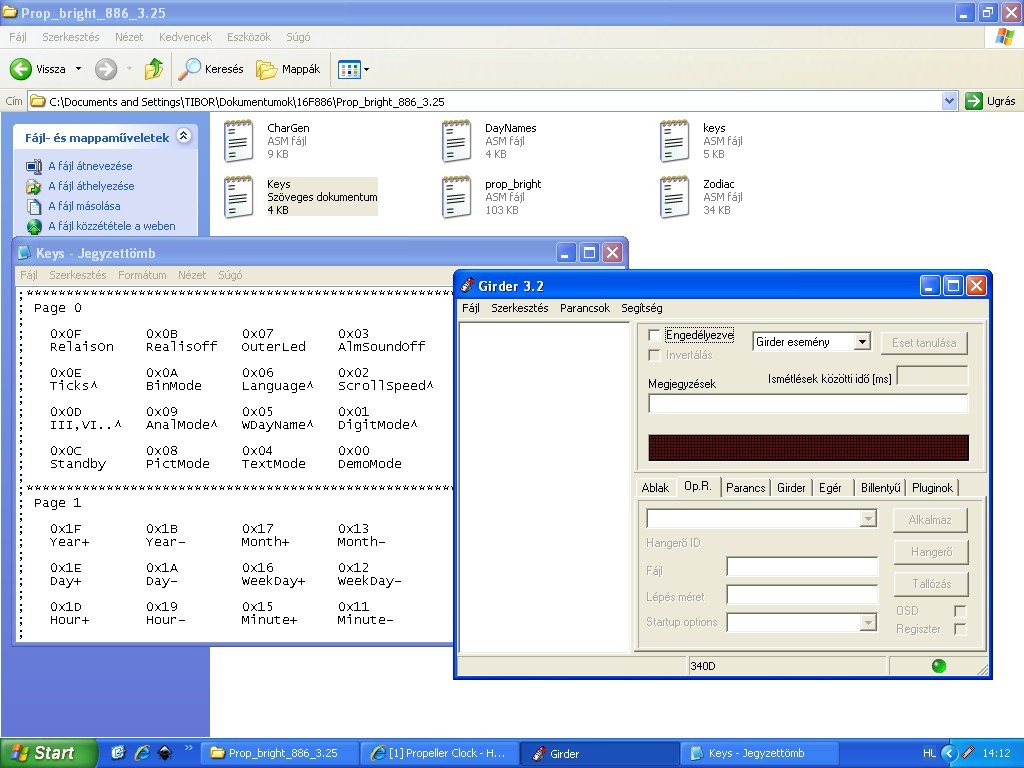
Task: Click the green Ugrás go arrow
Action: pyautogui.click(x=973, y=101)
